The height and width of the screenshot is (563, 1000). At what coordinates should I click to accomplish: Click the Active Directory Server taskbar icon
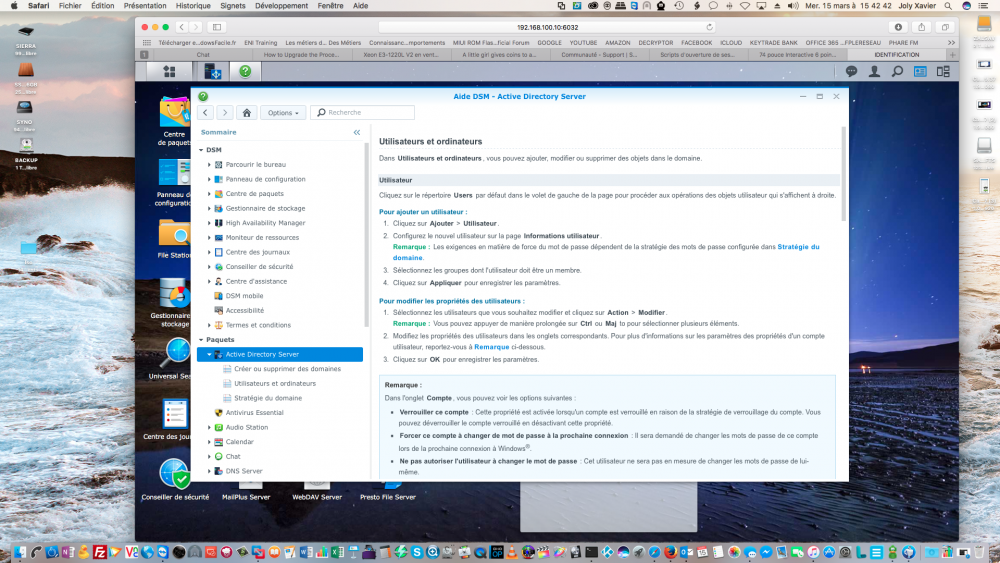point(212,71)
